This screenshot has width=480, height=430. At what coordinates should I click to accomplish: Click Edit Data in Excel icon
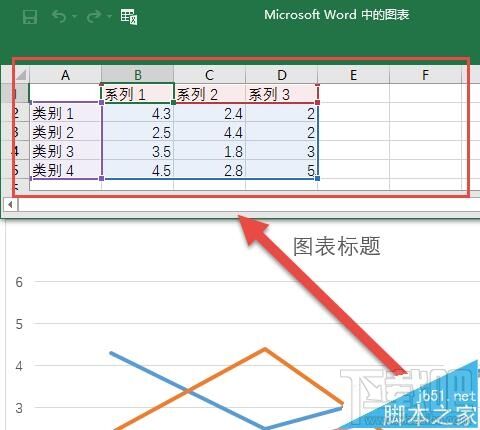[129, 17]
